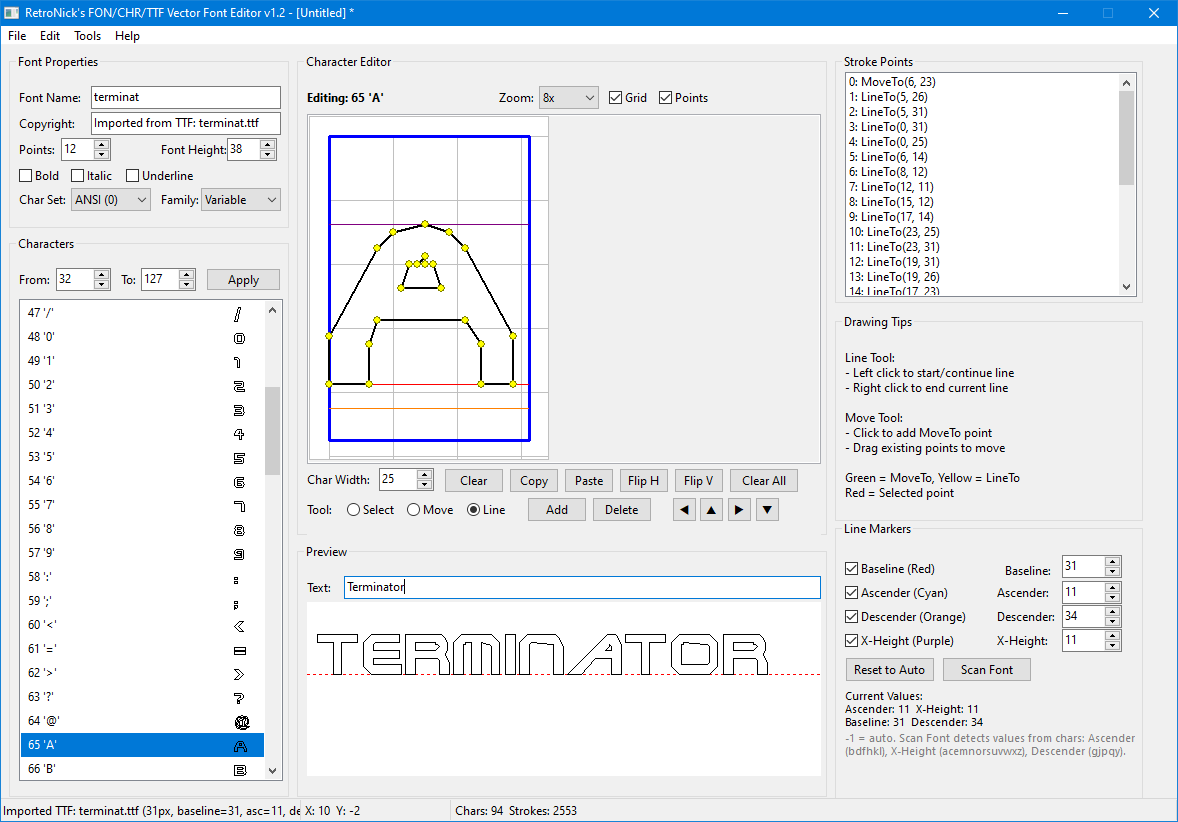Screen dimensions: 1178x822
Task: Click the move-up arrow button
Action: coord(711,509)
